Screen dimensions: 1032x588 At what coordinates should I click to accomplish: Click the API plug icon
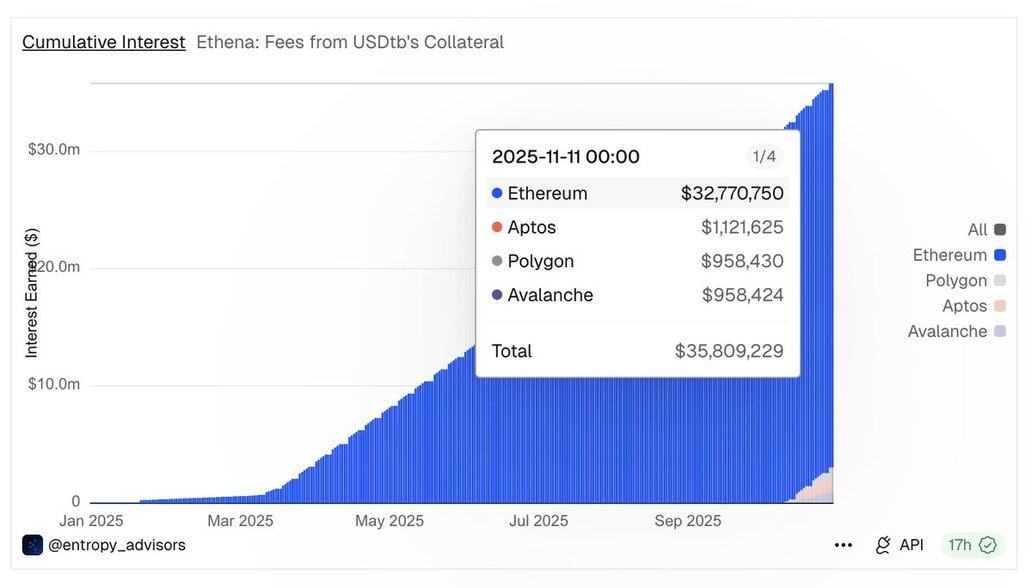coord(883,545)
